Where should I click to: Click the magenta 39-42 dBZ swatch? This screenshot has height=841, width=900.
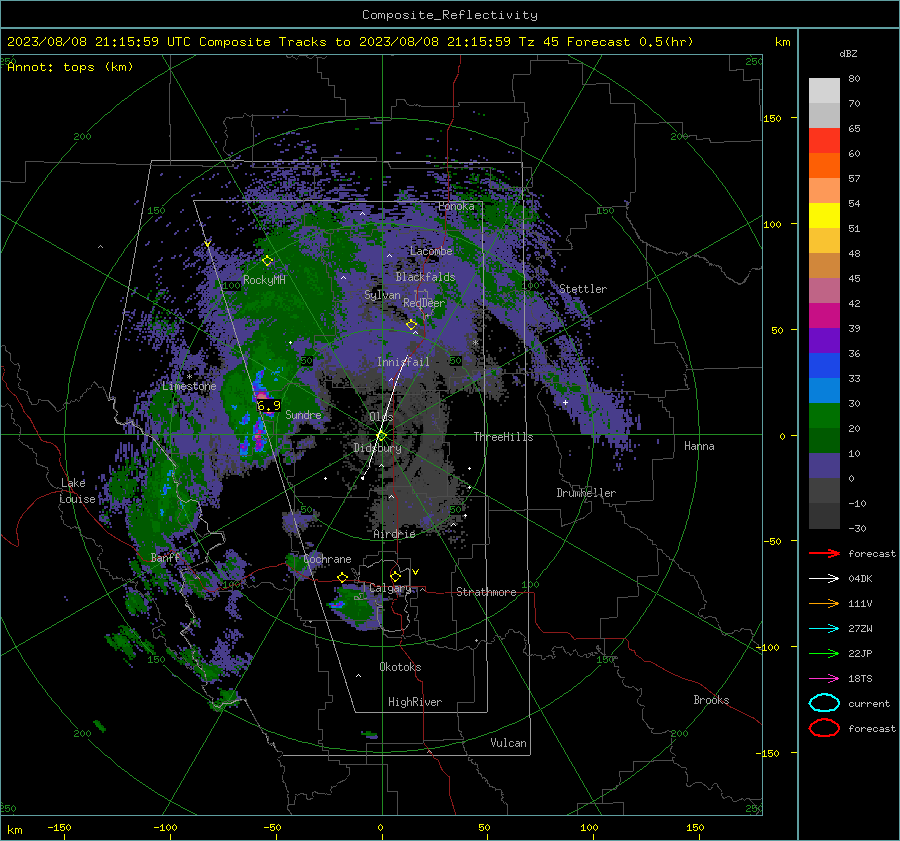pyautogui.click(x=824, y=316)
